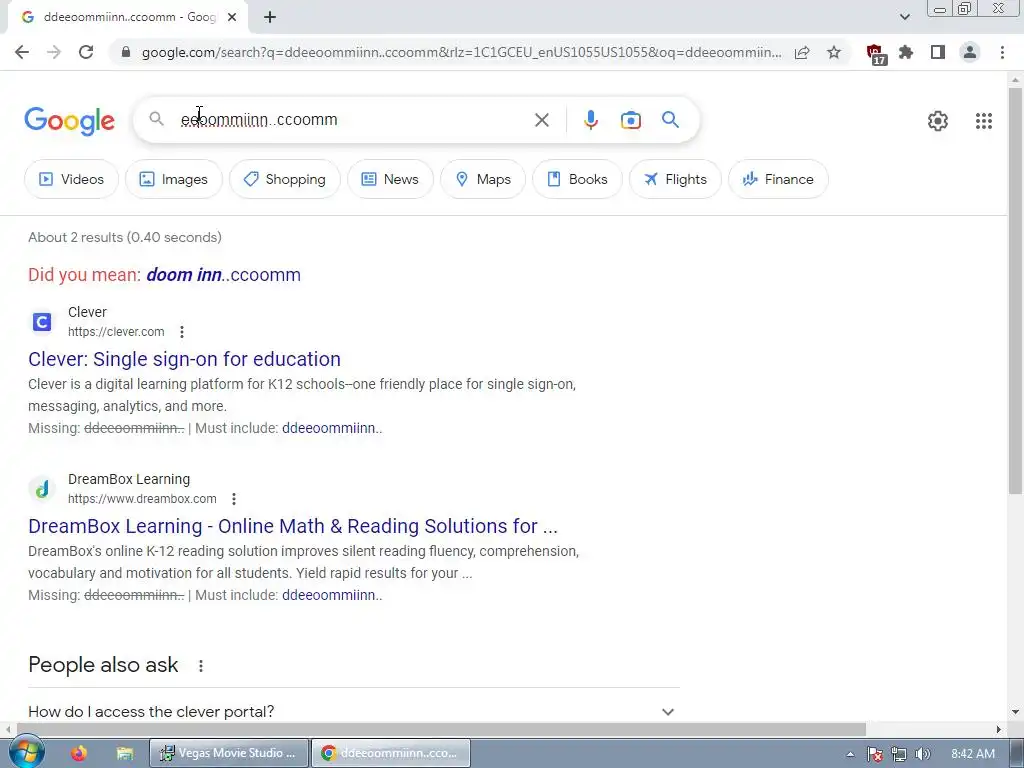
Task: Search by image with the camera icon
Action: (631, 120)
